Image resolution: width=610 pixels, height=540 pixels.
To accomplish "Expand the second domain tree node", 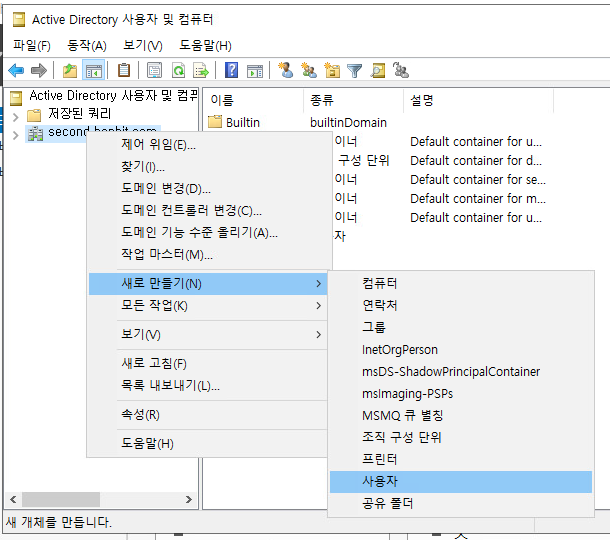I will click(x=16, y=135).
